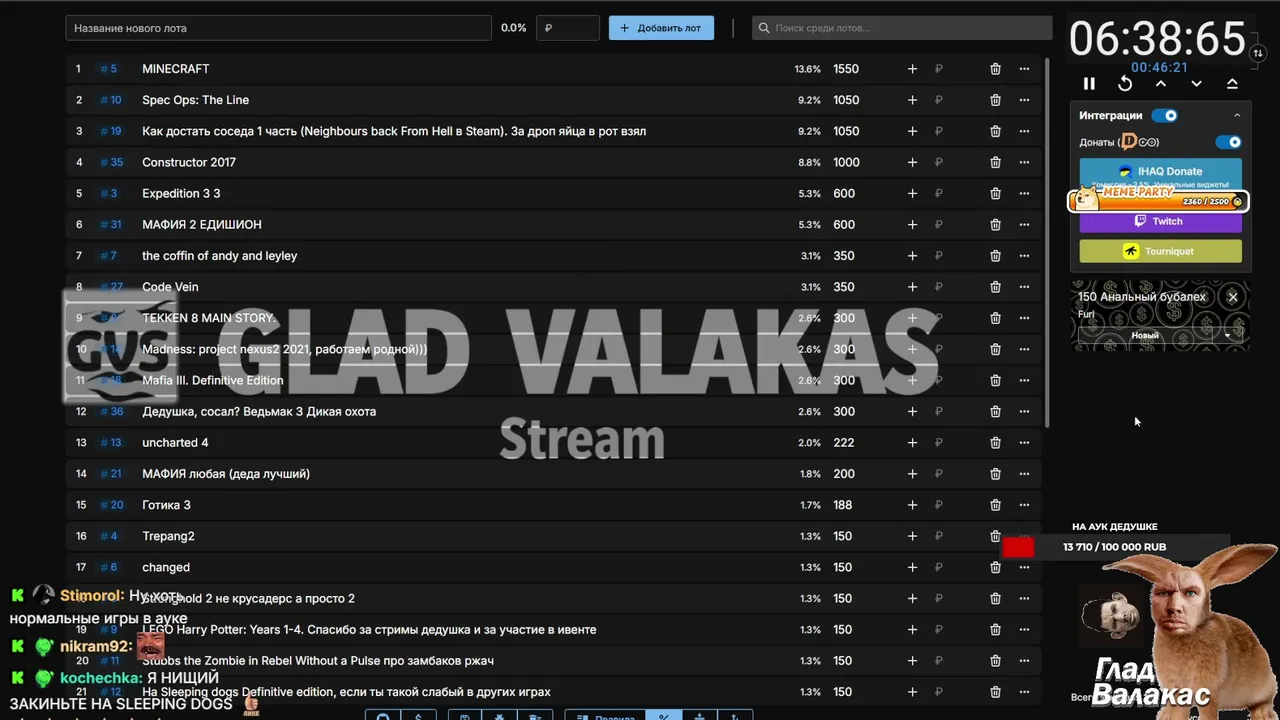The height and width of the screenshot is (720, 1280).
Task: Click the swap-arrows icon beside the timer
Action: [x=1258, y=53]
